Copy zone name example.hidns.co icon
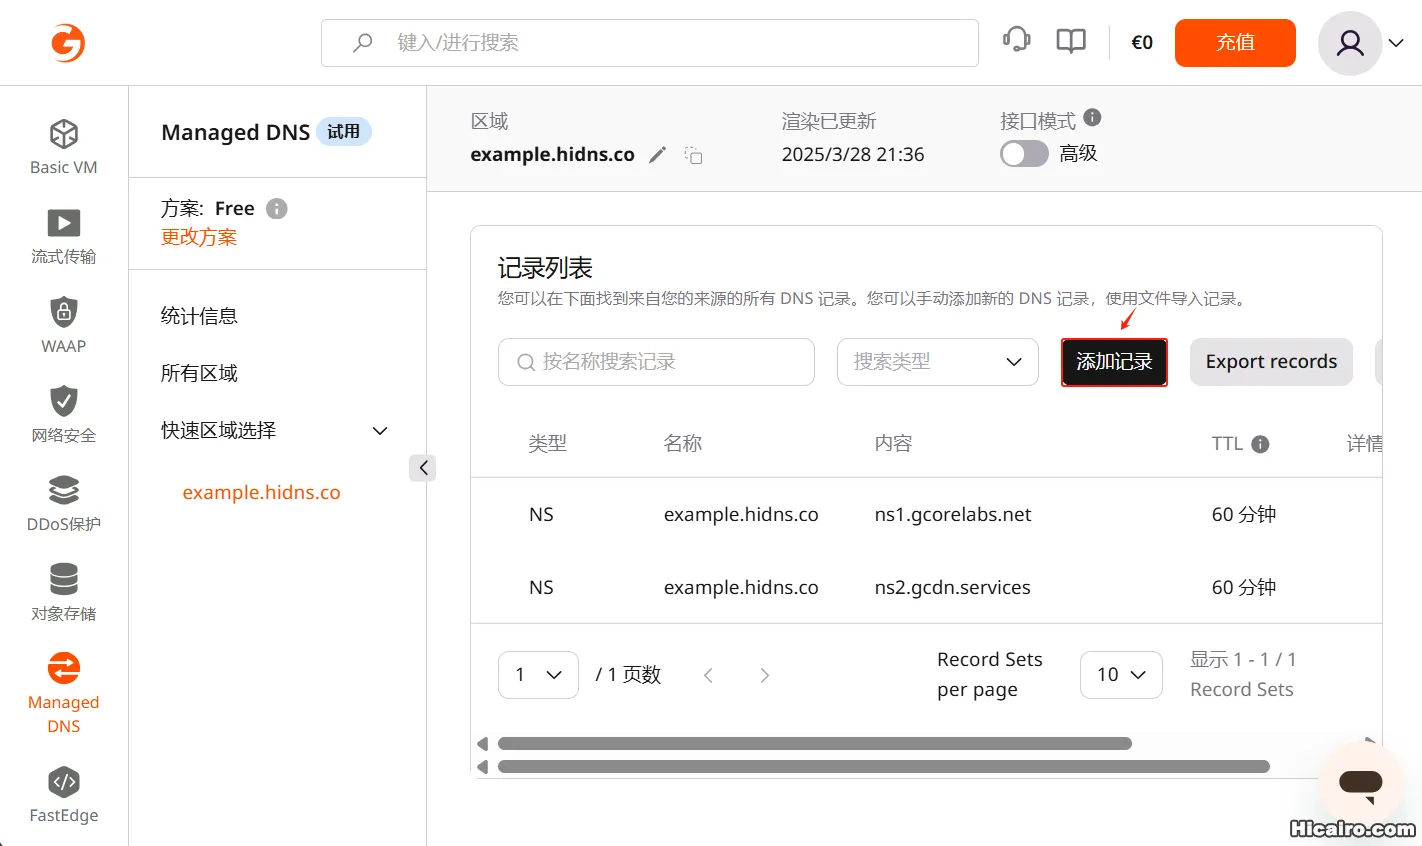 pyautogui.click(x=693, y=155)
